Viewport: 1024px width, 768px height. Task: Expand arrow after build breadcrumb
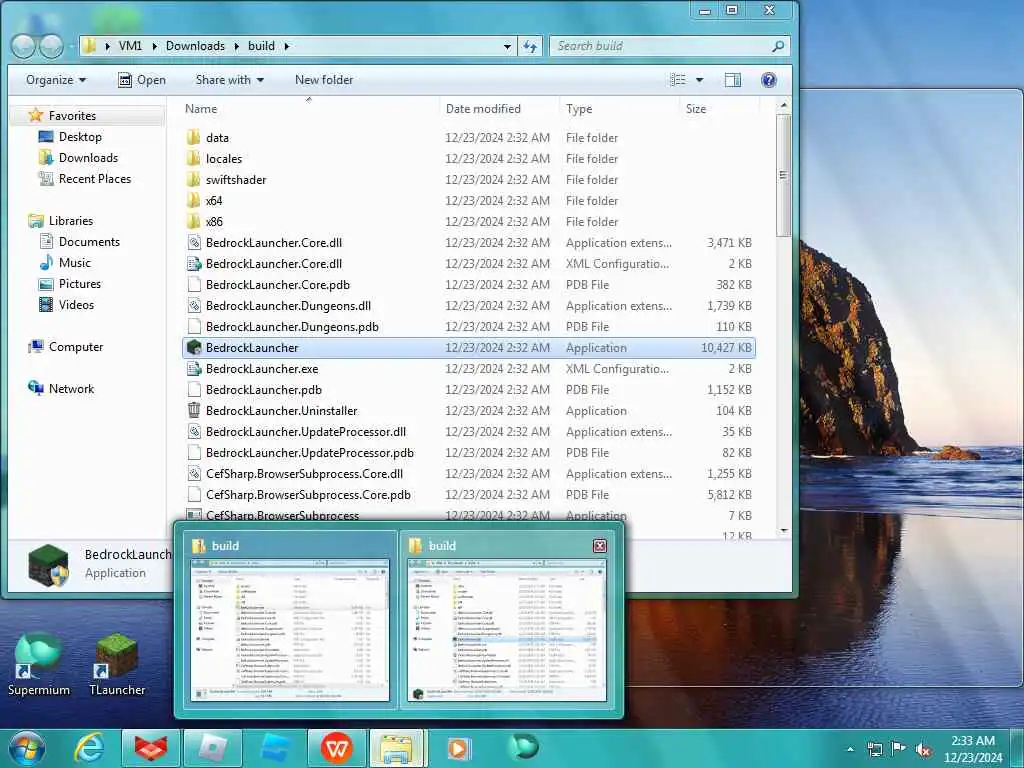click(287, 46)
